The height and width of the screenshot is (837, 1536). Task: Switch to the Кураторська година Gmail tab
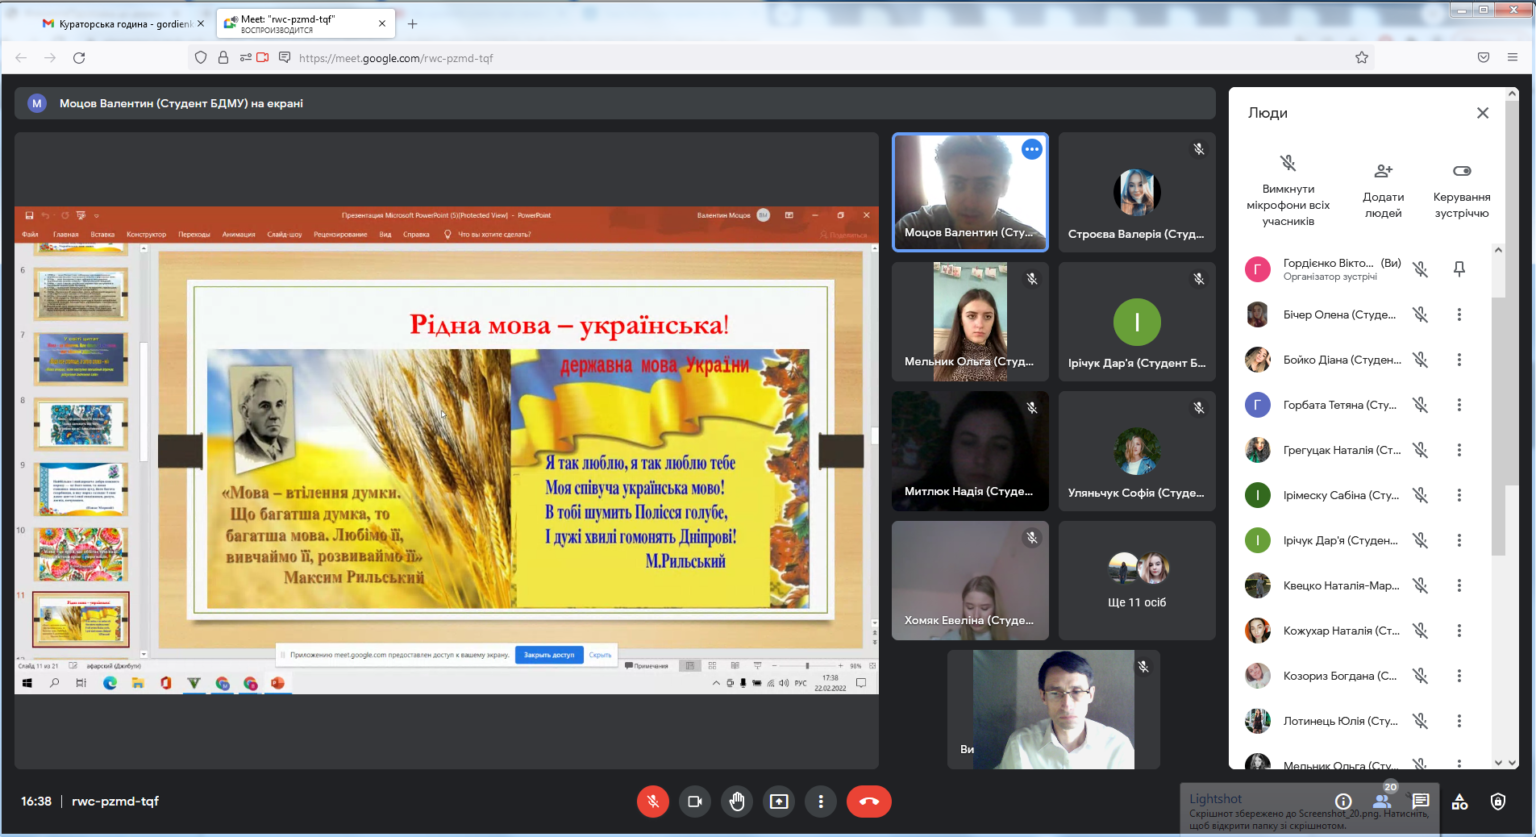click(x=120, y=23)
